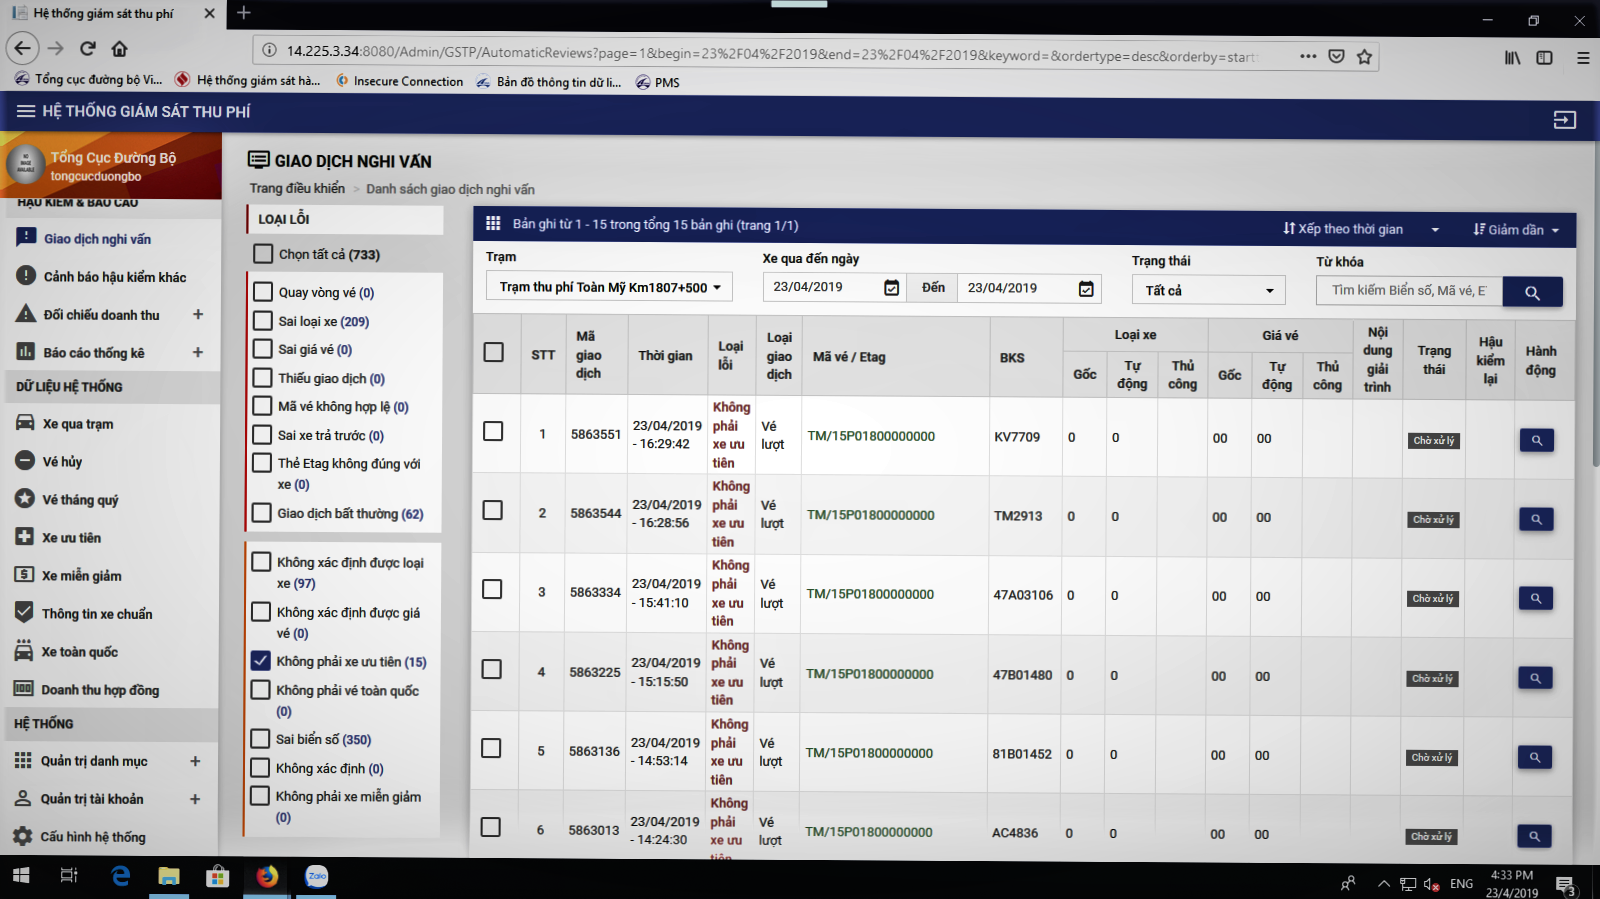Click the browser home icon

(x=119, y=48)
